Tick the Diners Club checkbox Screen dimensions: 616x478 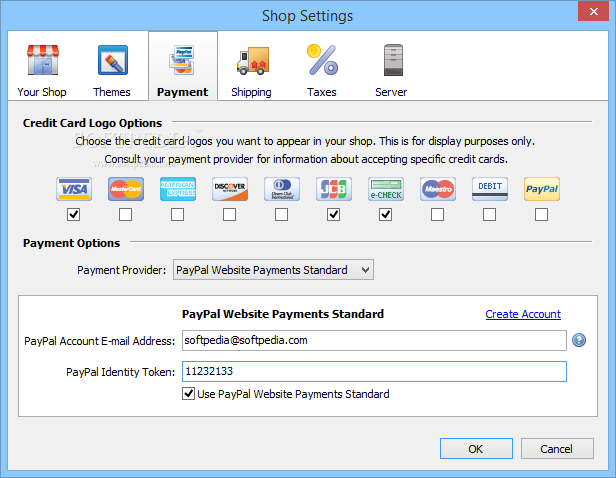281,215
